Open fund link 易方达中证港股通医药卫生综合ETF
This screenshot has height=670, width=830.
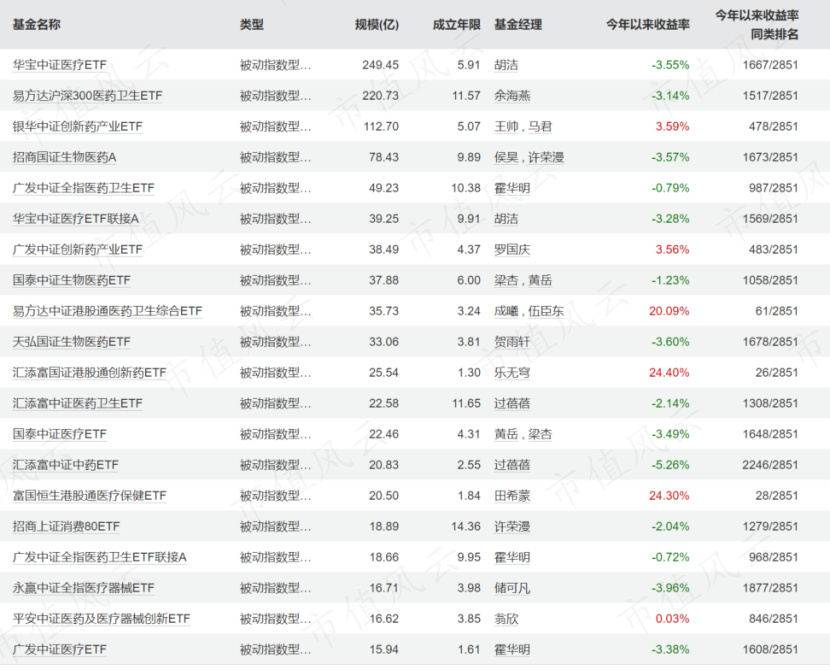click(x=107, y=311)
